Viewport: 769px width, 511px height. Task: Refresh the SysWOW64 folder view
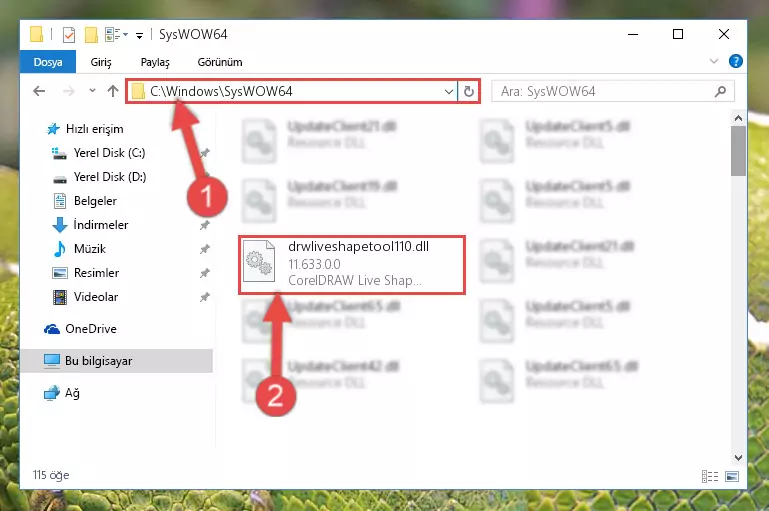tap(469, 91)
